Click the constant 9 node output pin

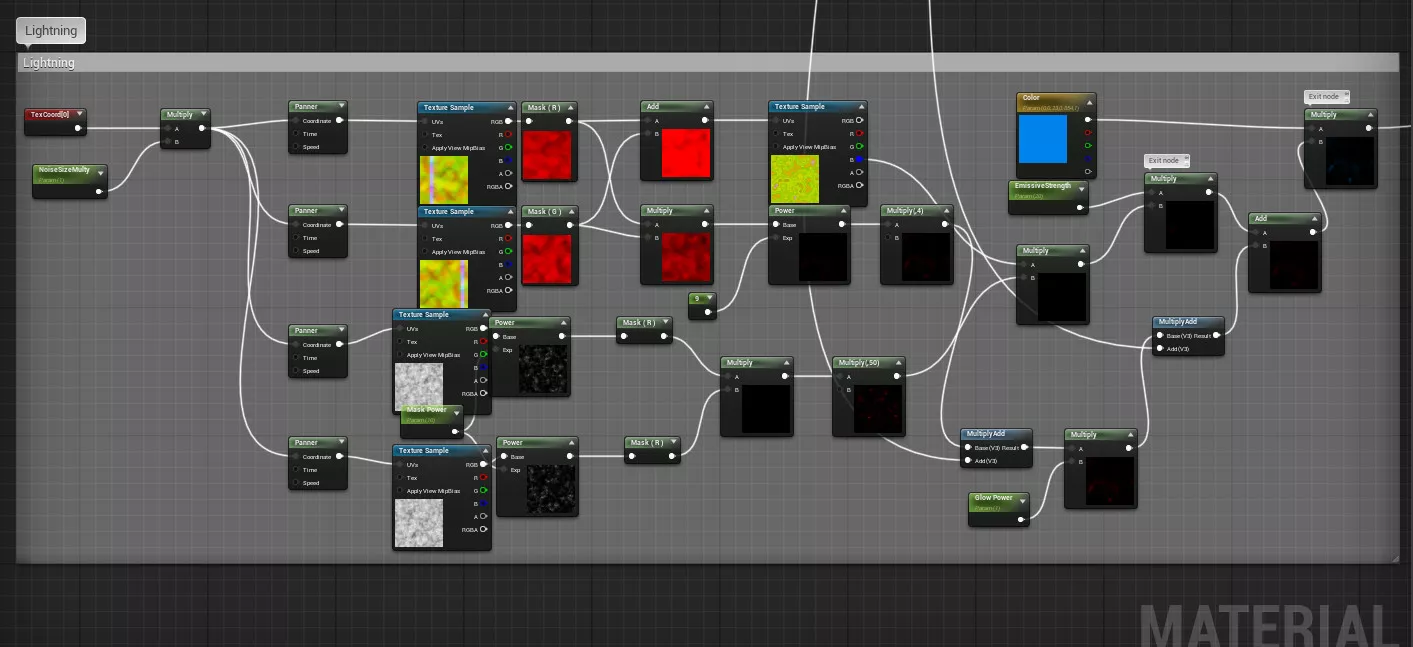click(x=708, y=312)
